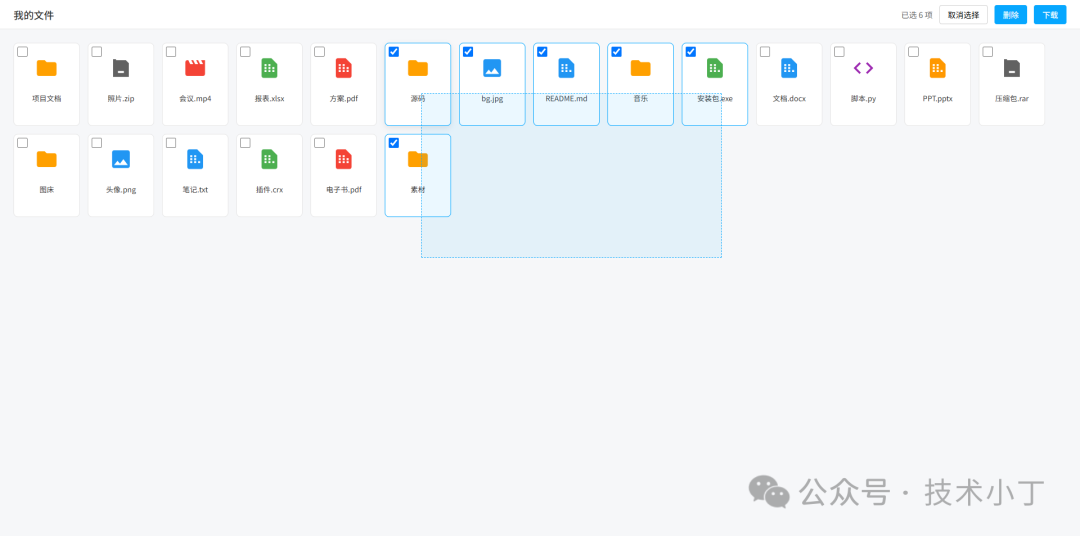Click the 方案.pdf red document icon
This screenshot has height=536, width=1080.
point(343,68)
